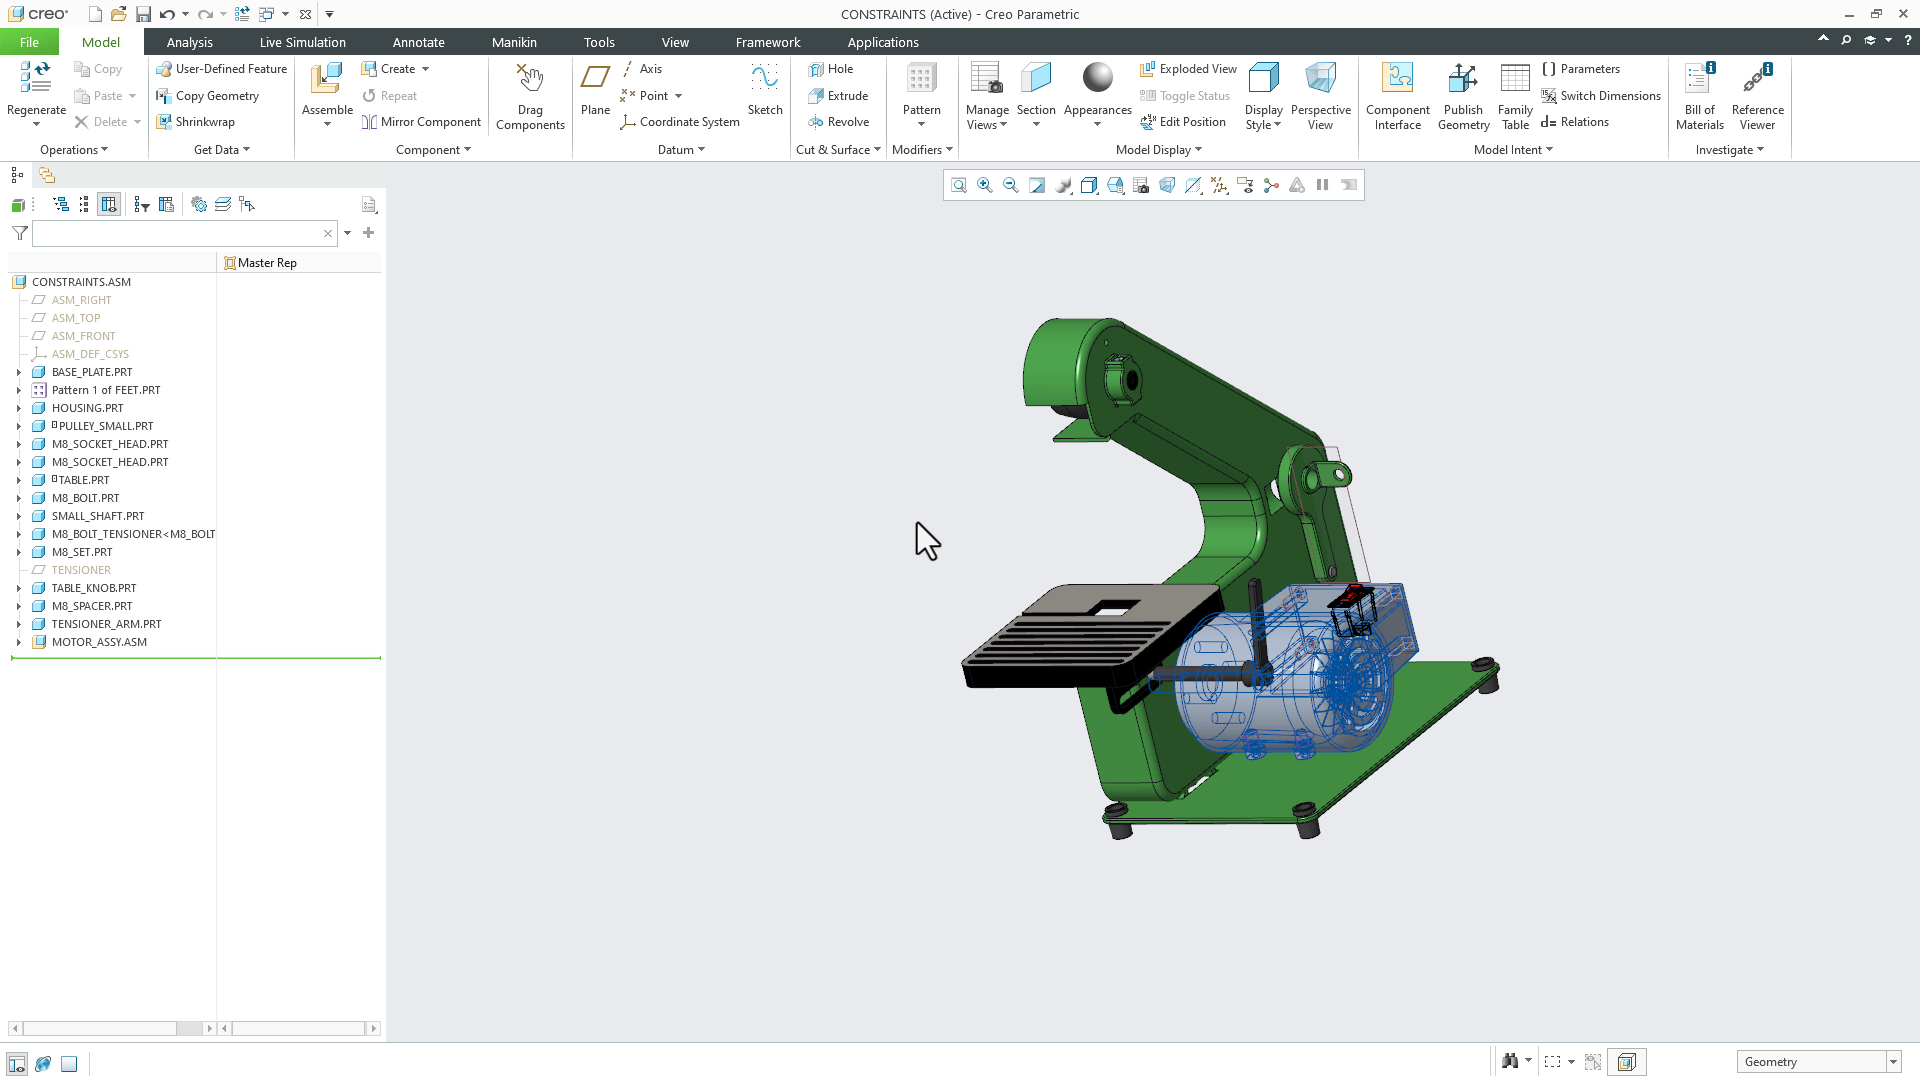Screen dimensions: 1920x1080
Task: Click the Switch Dimensions button
Action: (1601, 96)
